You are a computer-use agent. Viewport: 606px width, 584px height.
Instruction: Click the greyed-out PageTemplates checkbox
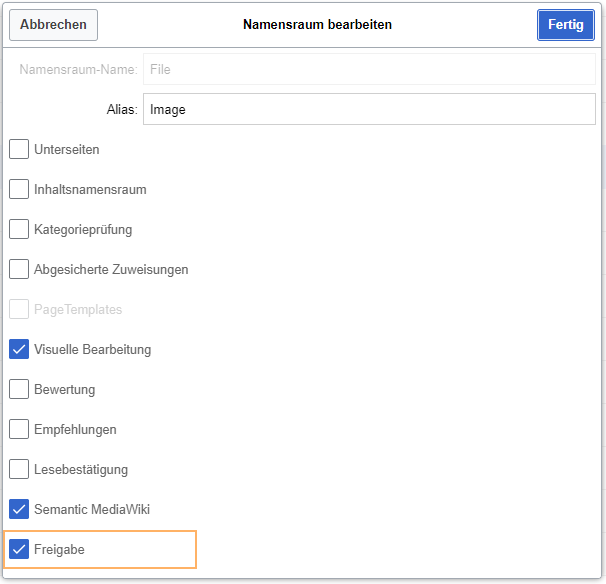tap(19, 309)
